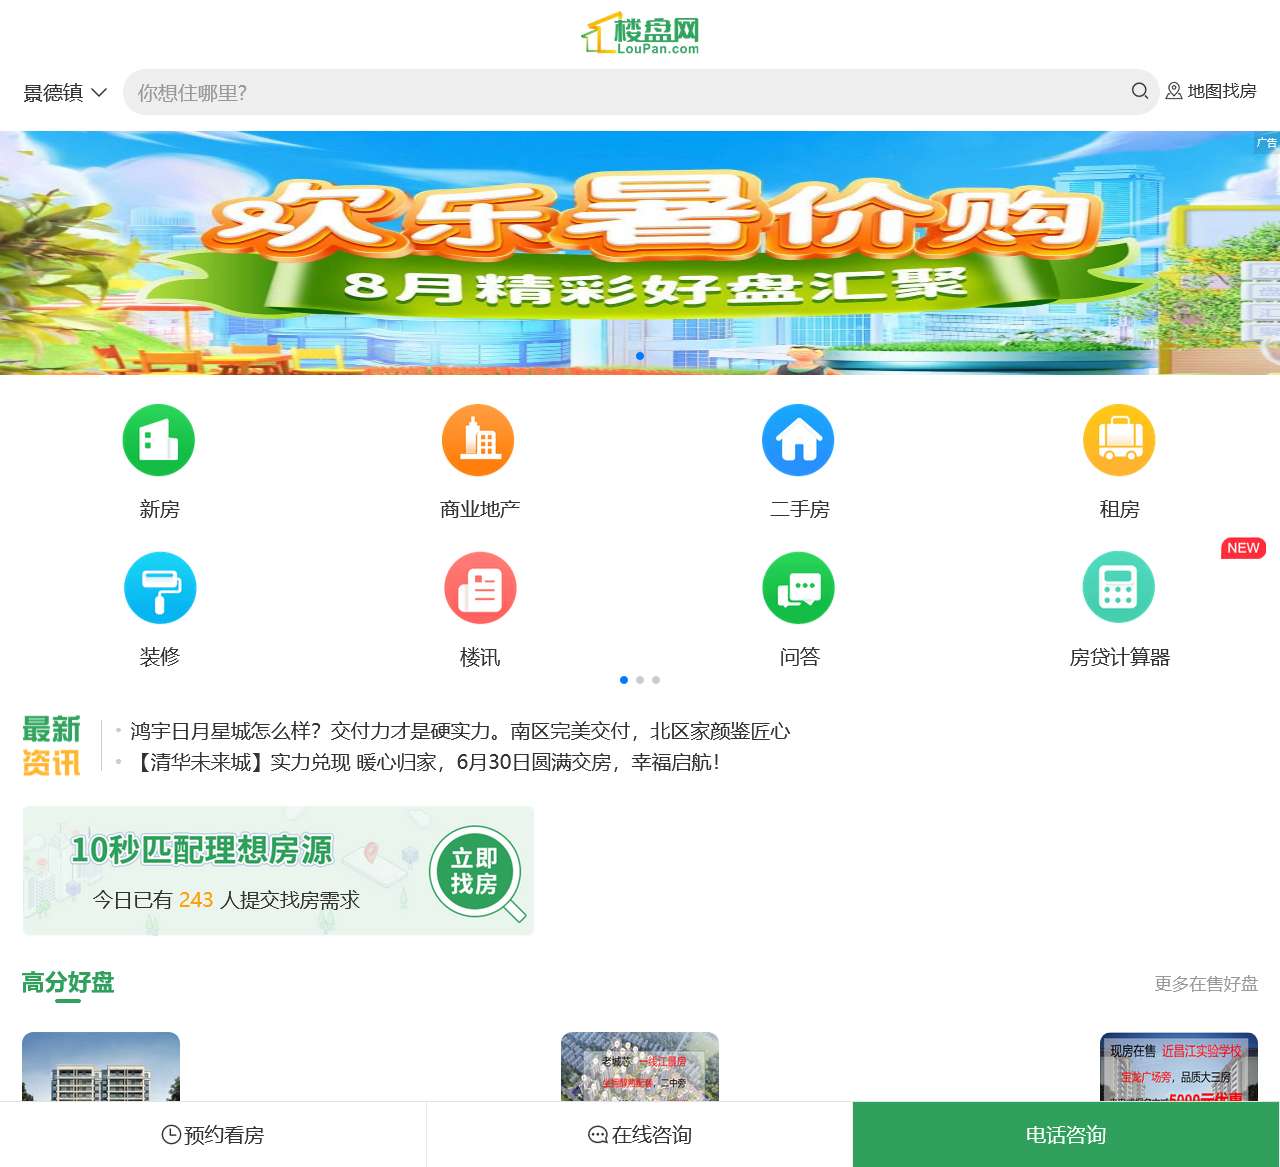1280x1167 pixels.
Task: Click the clock icon beside 预约看房
Action: pos(171,1134)
